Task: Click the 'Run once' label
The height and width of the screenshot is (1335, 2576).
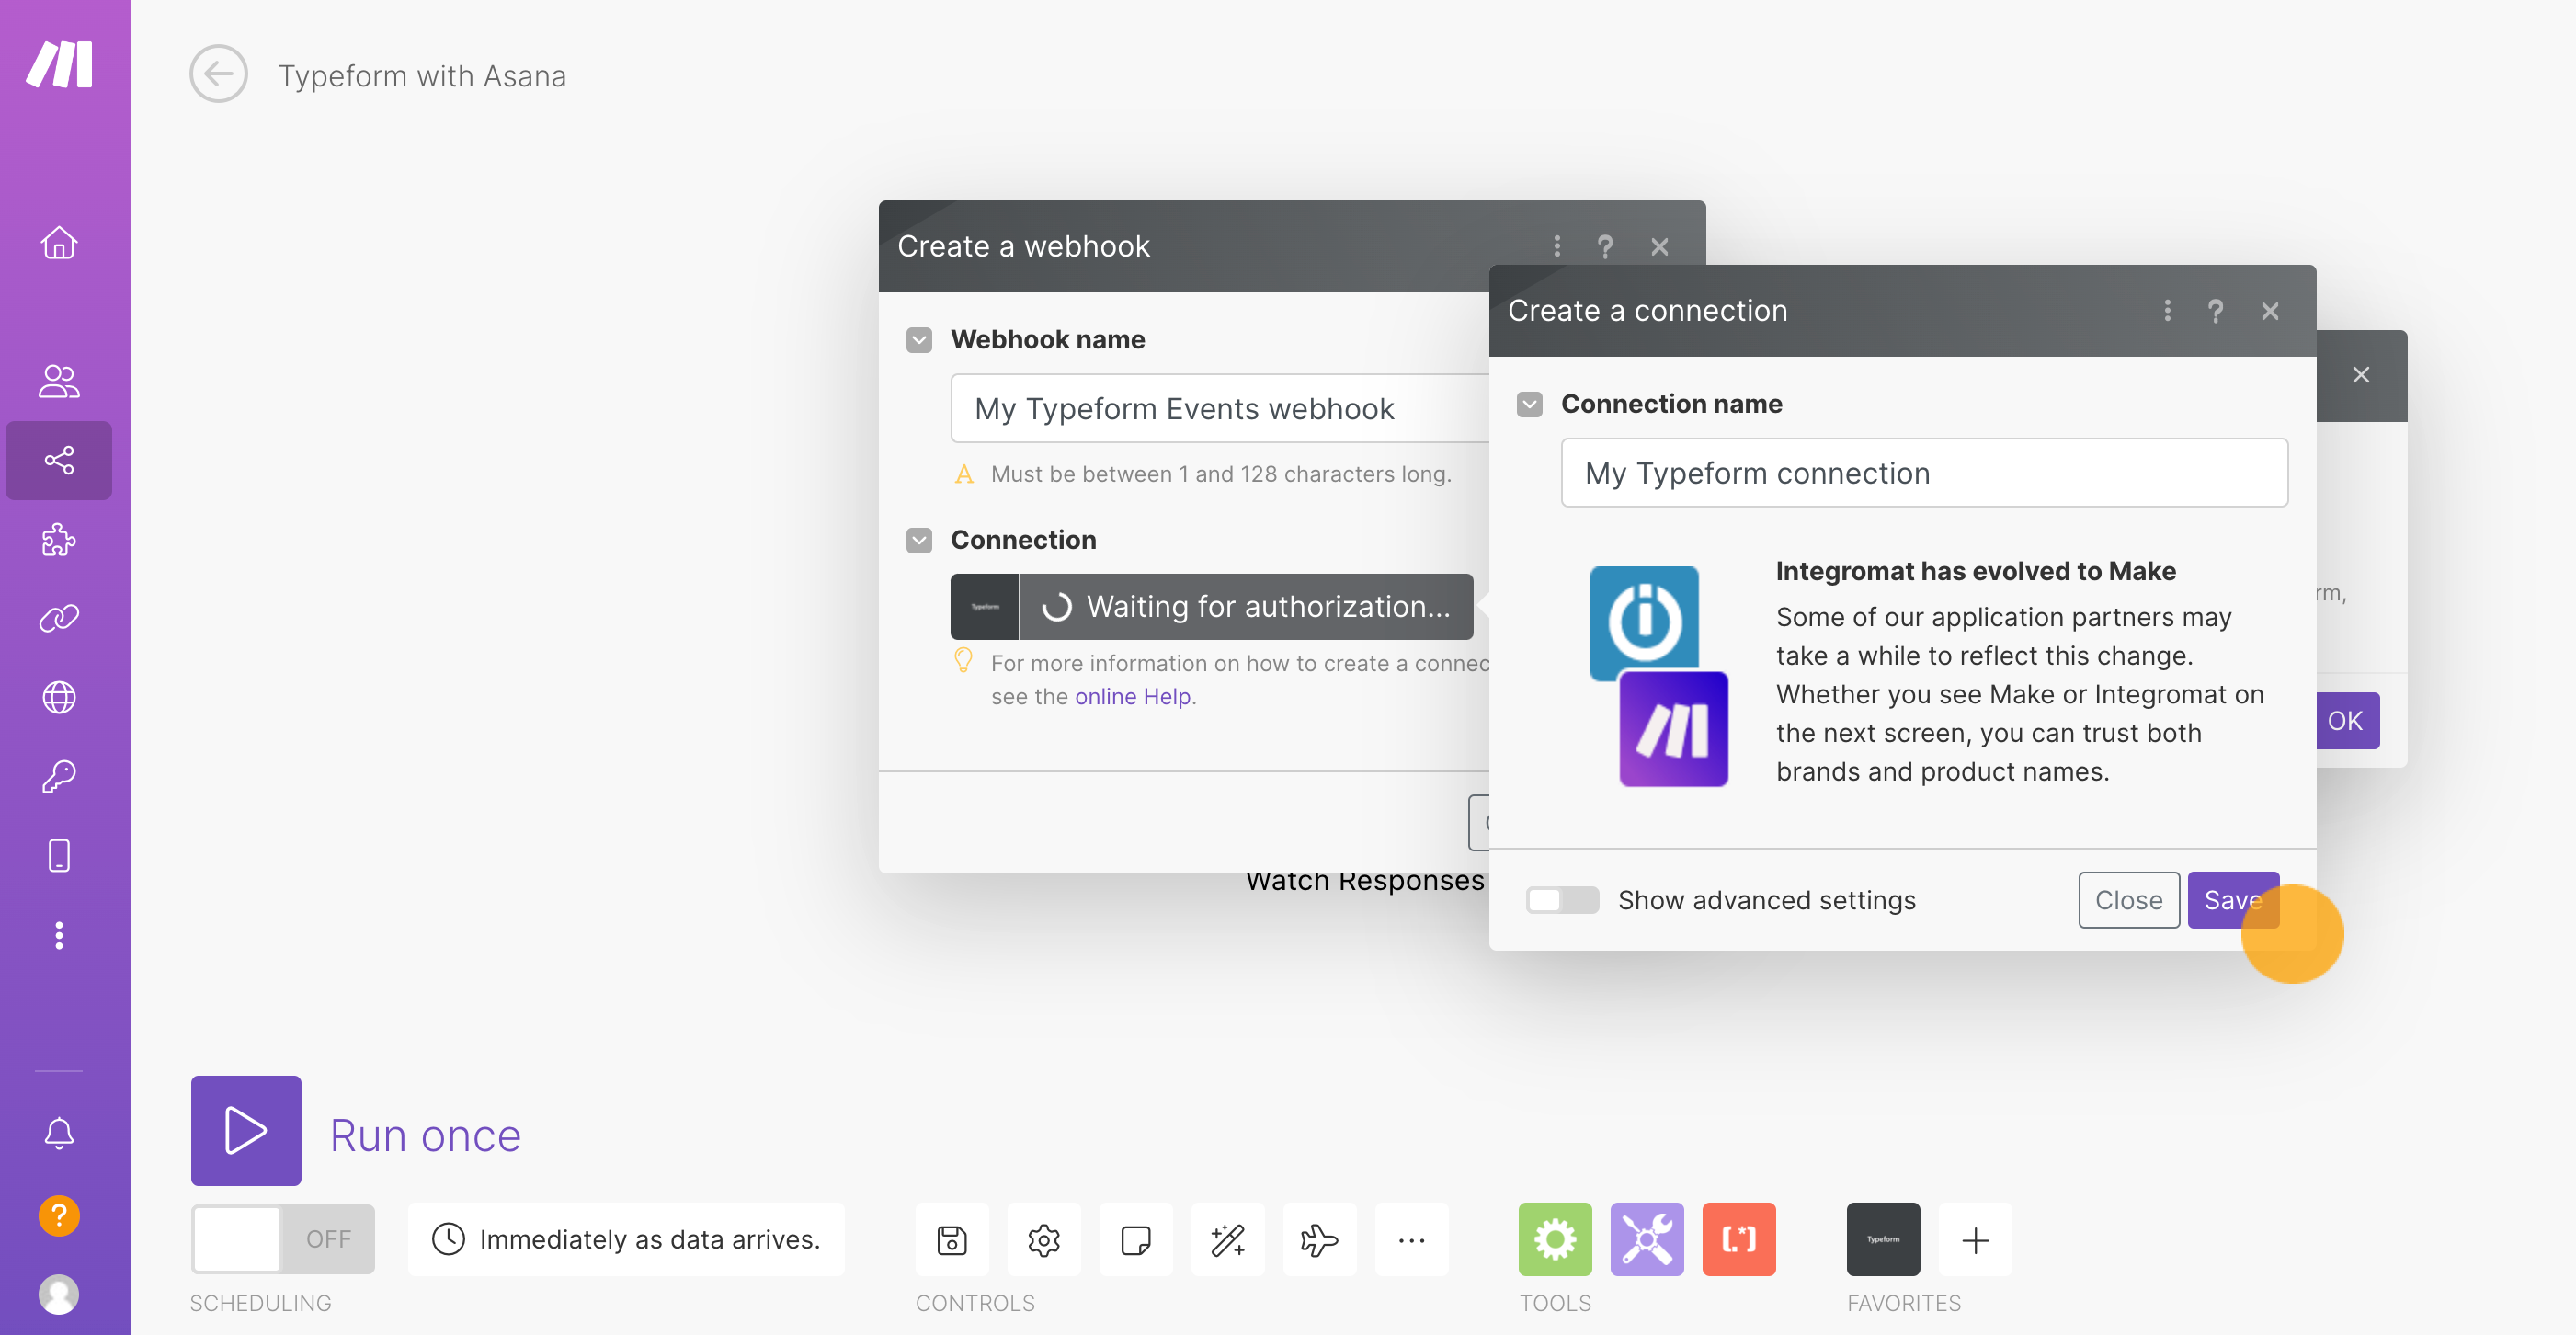Action: pyautogui.click(x=425, y=1135)
